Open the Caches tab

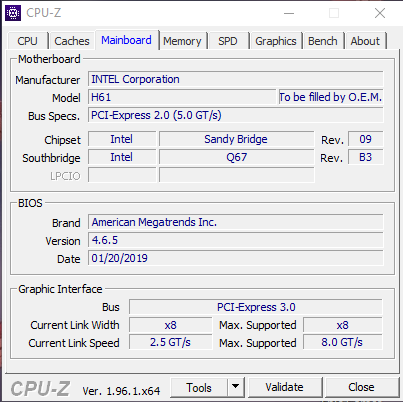pyautogui.click(x=72, y=41)
